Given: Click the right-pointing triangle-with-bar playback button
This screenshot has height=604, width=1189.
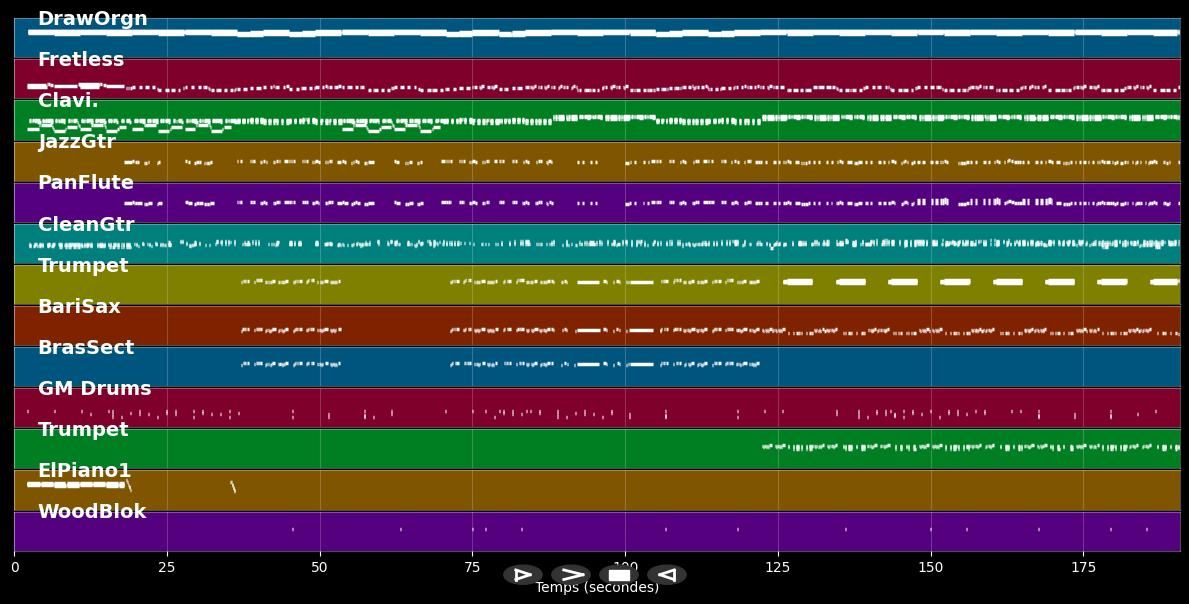Looking at the screenshot, I should [522, 575].
